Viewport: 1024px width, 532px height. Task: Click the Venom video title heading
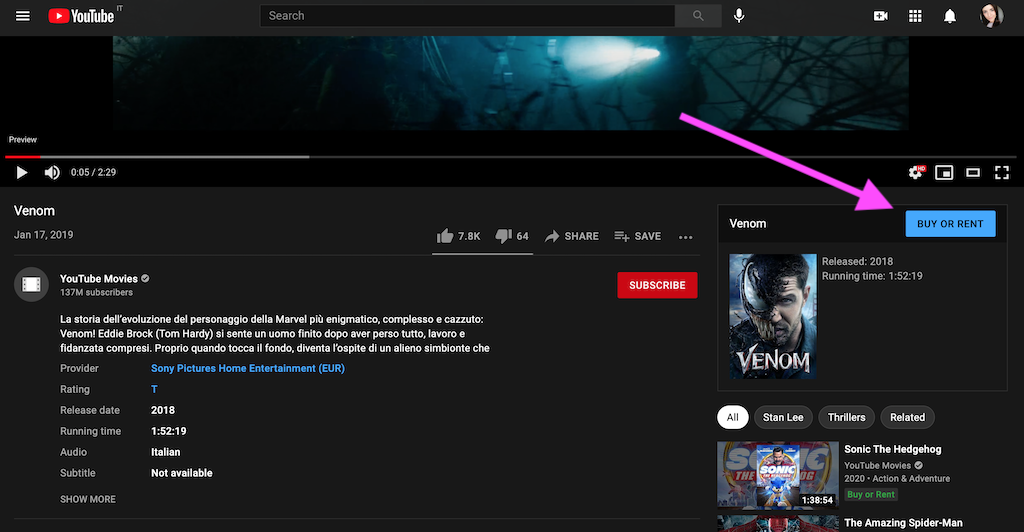35,211
